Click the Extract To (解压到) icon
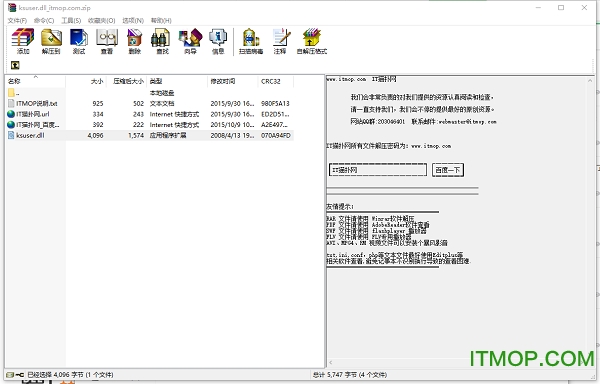Screen dimensions: 600x384 (x=51, y=41)
